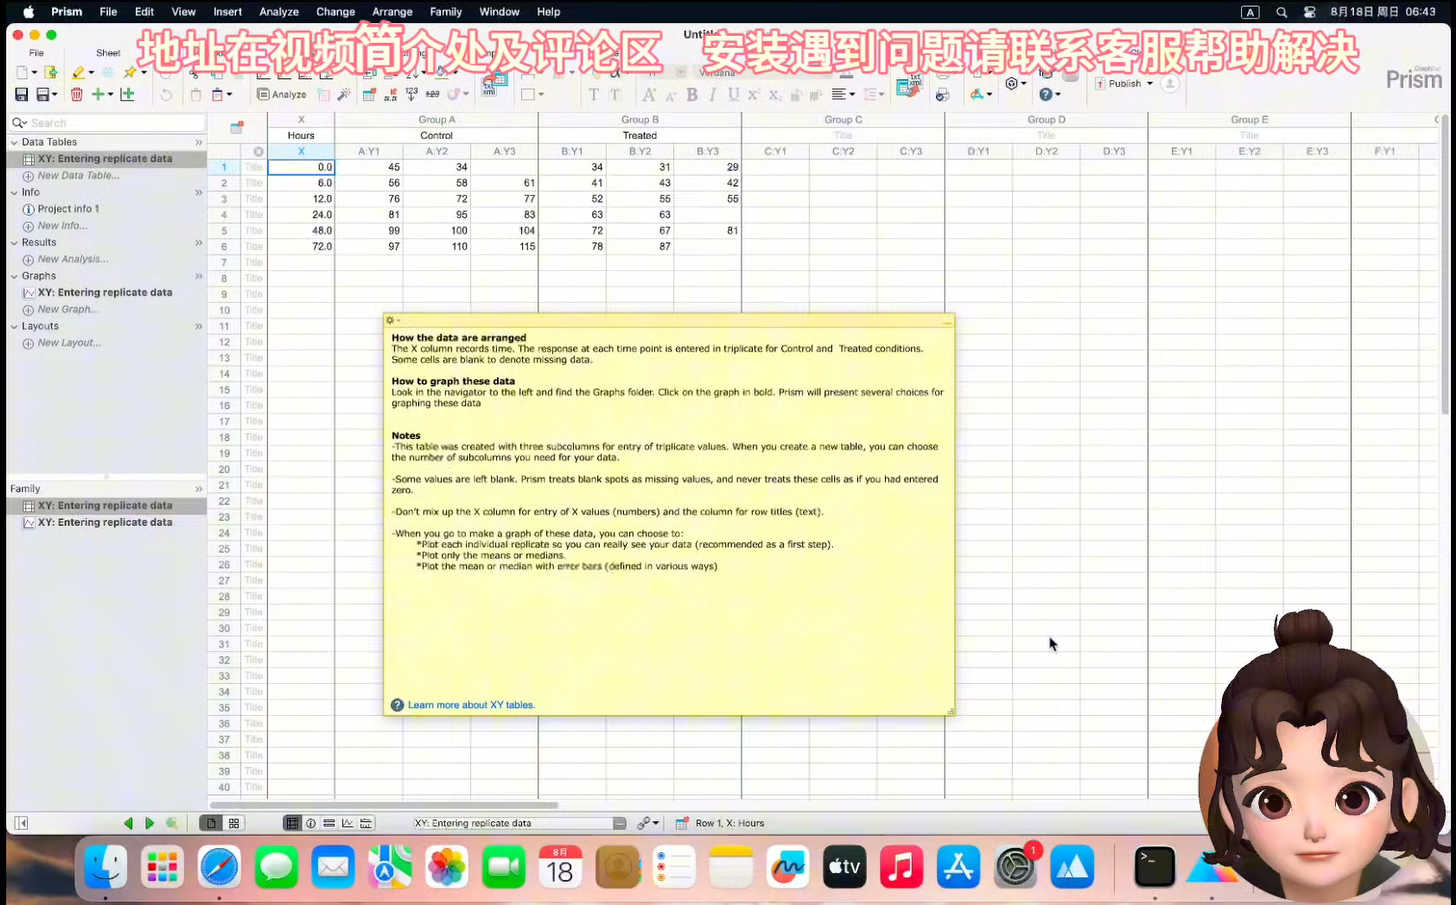
Task: Collapse the Graphs section
Action: click(14, 276)
